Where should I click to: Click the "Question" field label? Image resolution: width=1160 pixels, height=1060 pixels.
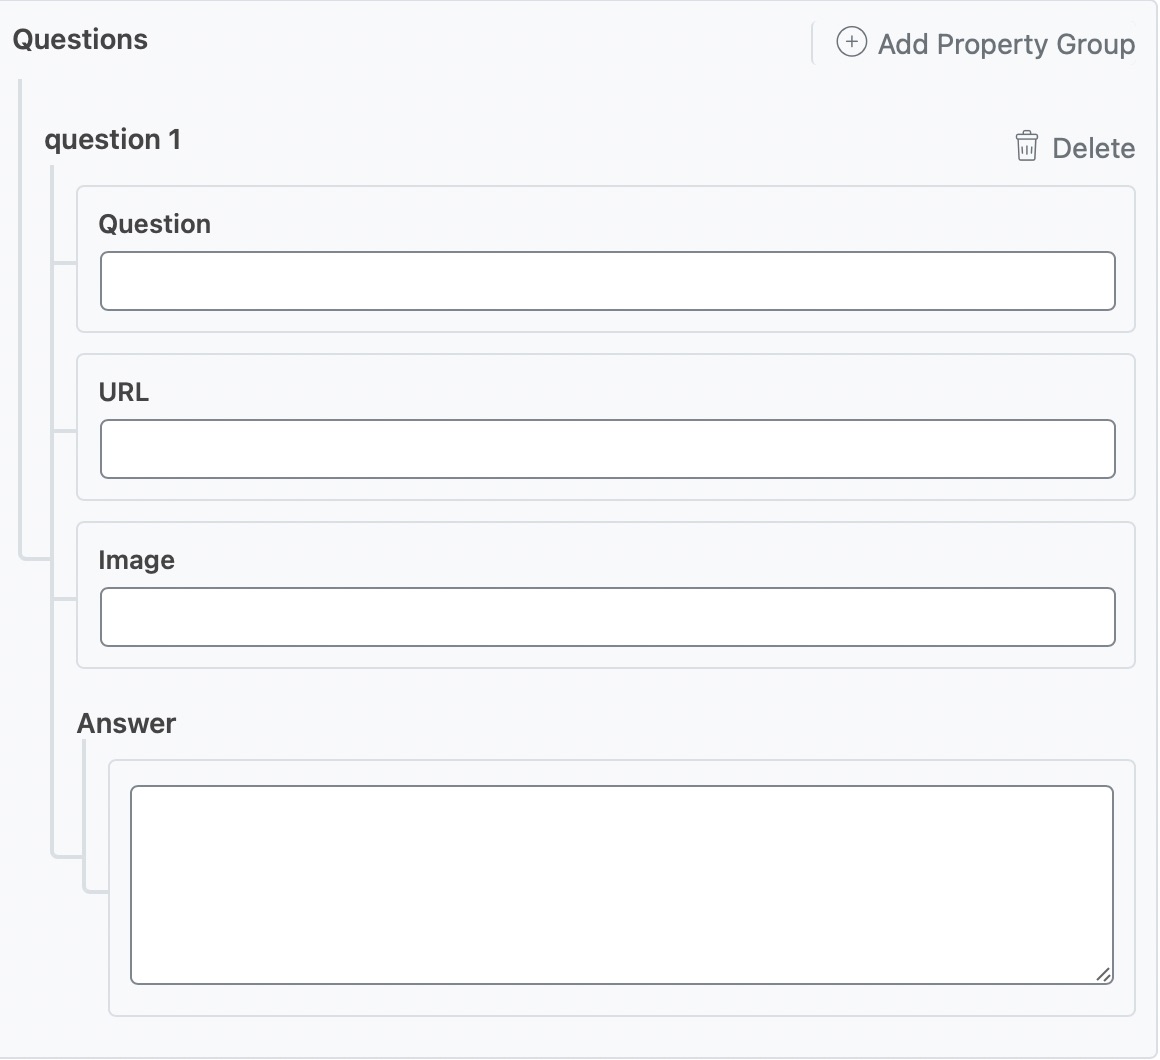tap(155, 224)
